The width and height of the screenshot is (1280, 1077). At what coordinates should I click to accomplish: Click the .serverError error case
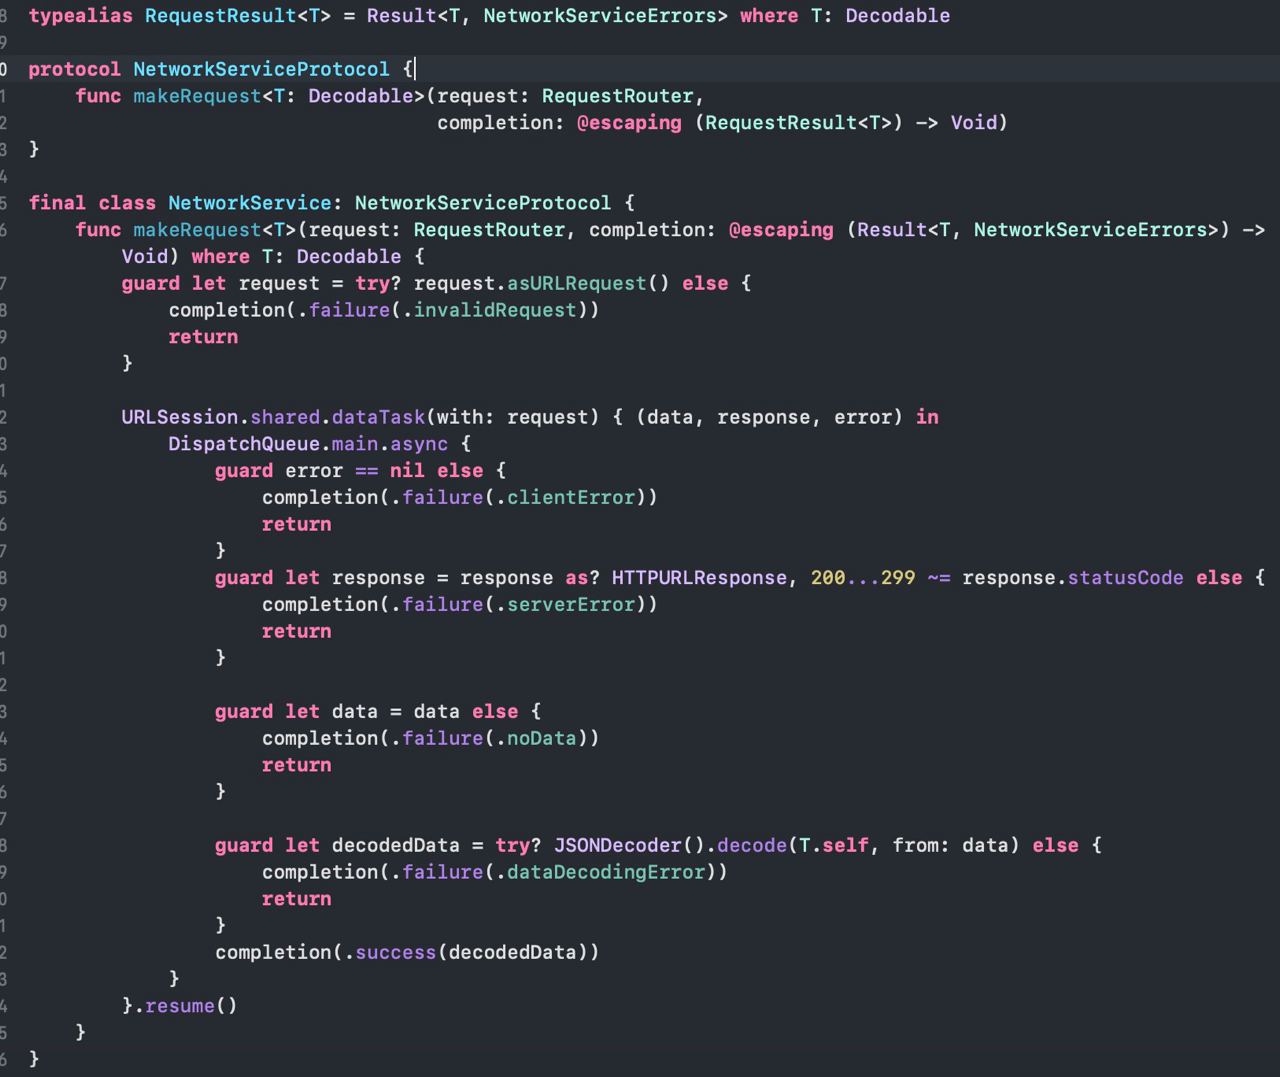point(565,604)
